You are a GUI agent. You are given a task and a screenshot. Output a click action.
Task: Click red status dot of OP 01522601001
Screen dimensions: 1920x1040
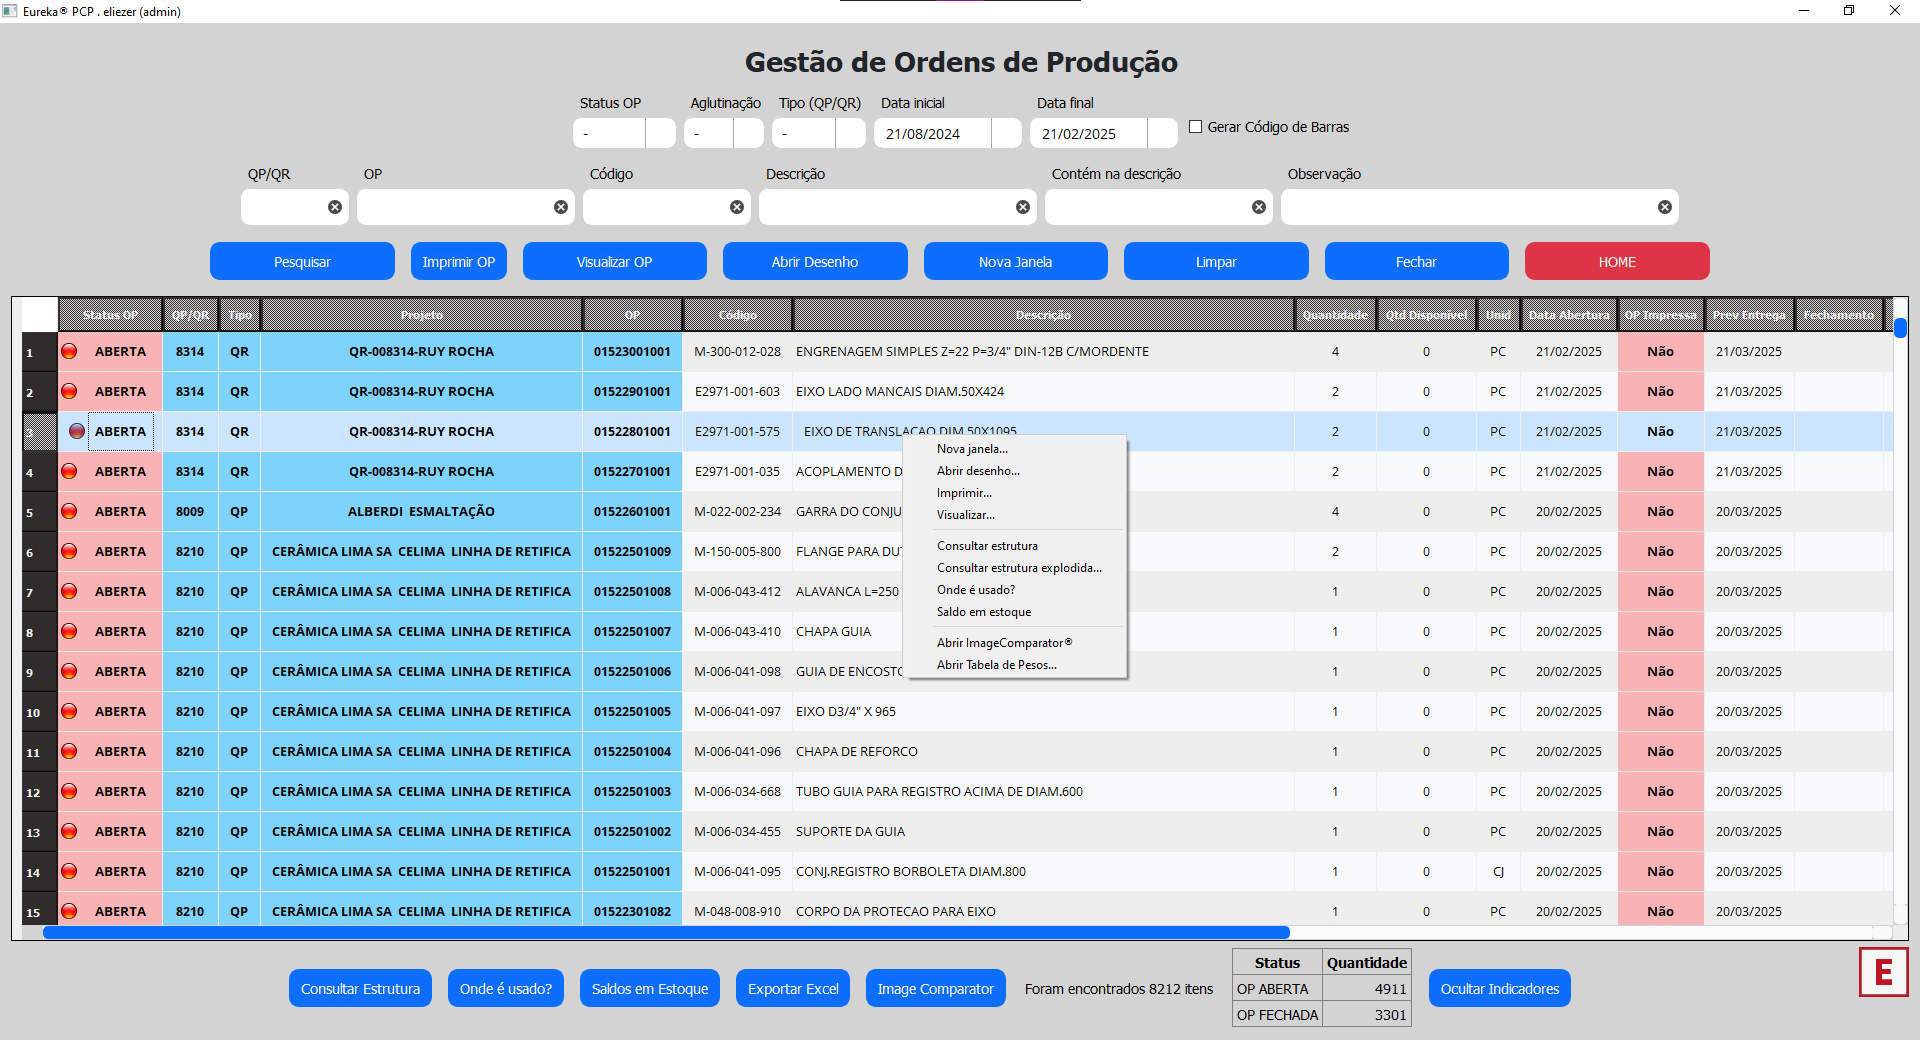[69, 511]
